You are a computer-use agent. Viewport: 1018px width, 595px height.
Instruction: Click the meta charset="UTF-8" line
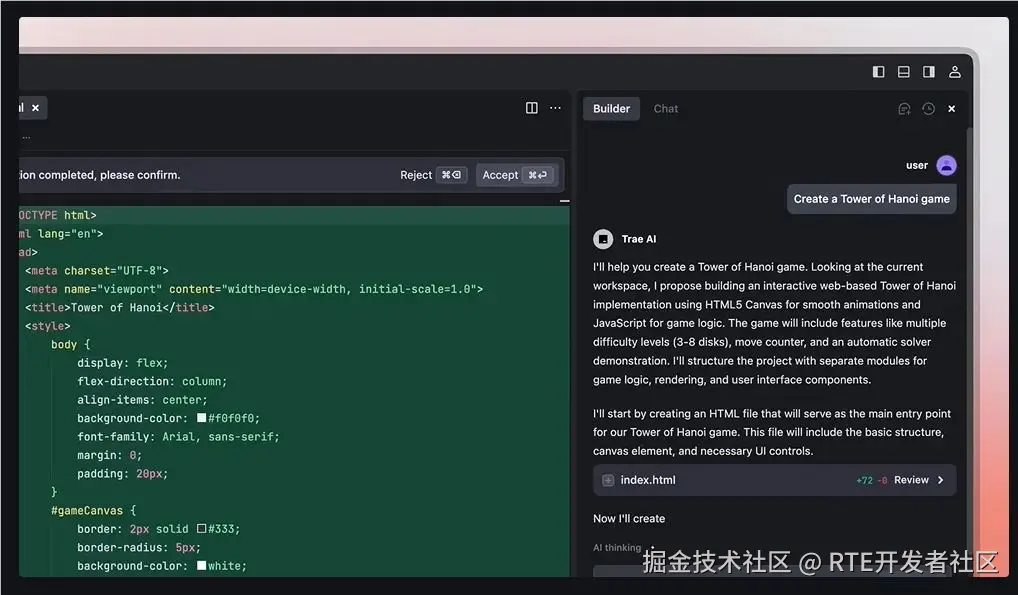tap(97, 270)
